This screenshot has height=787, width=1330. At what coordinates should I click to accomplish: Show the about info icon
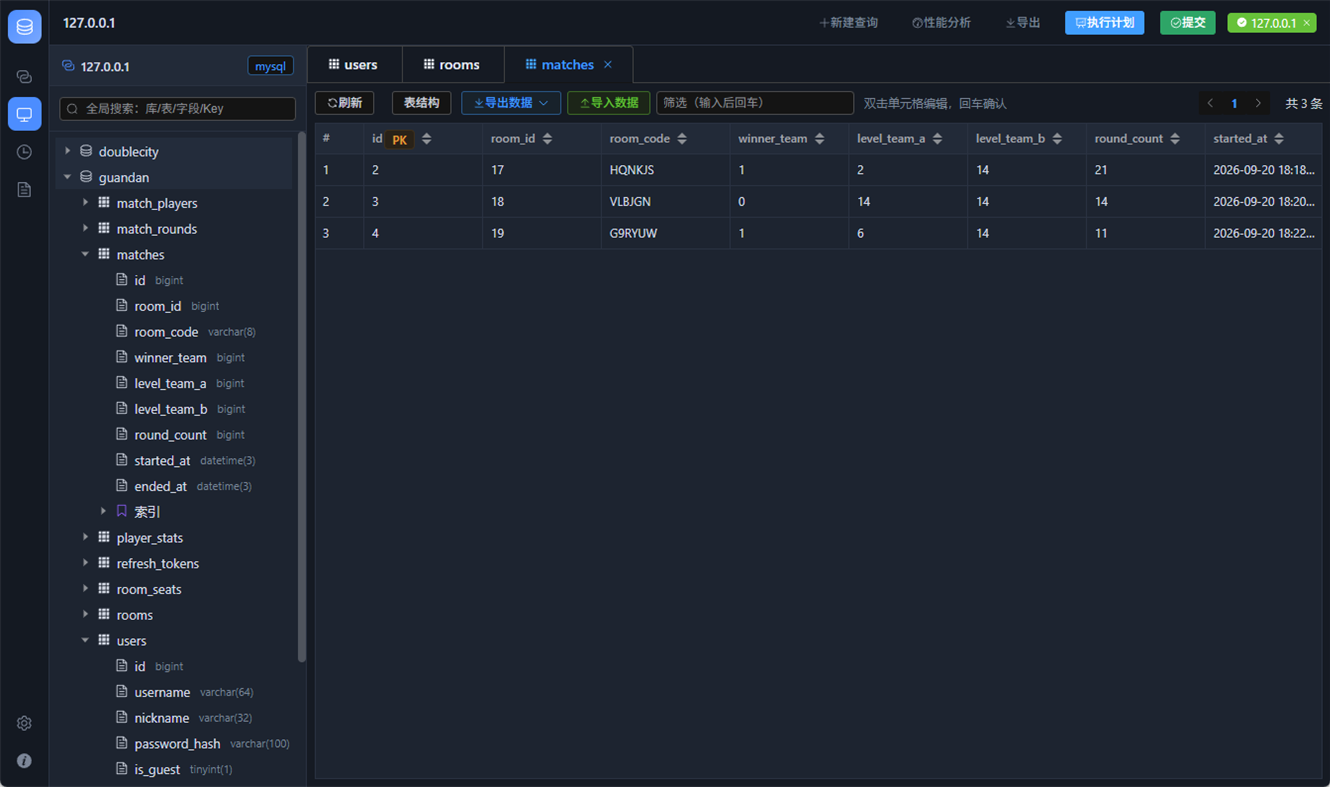[x=24, y=761]
